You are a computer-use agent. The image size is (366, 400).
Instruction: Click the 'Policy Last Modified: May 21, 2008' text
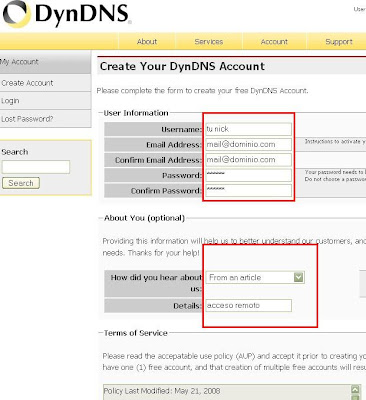click(x=162, y=391)
